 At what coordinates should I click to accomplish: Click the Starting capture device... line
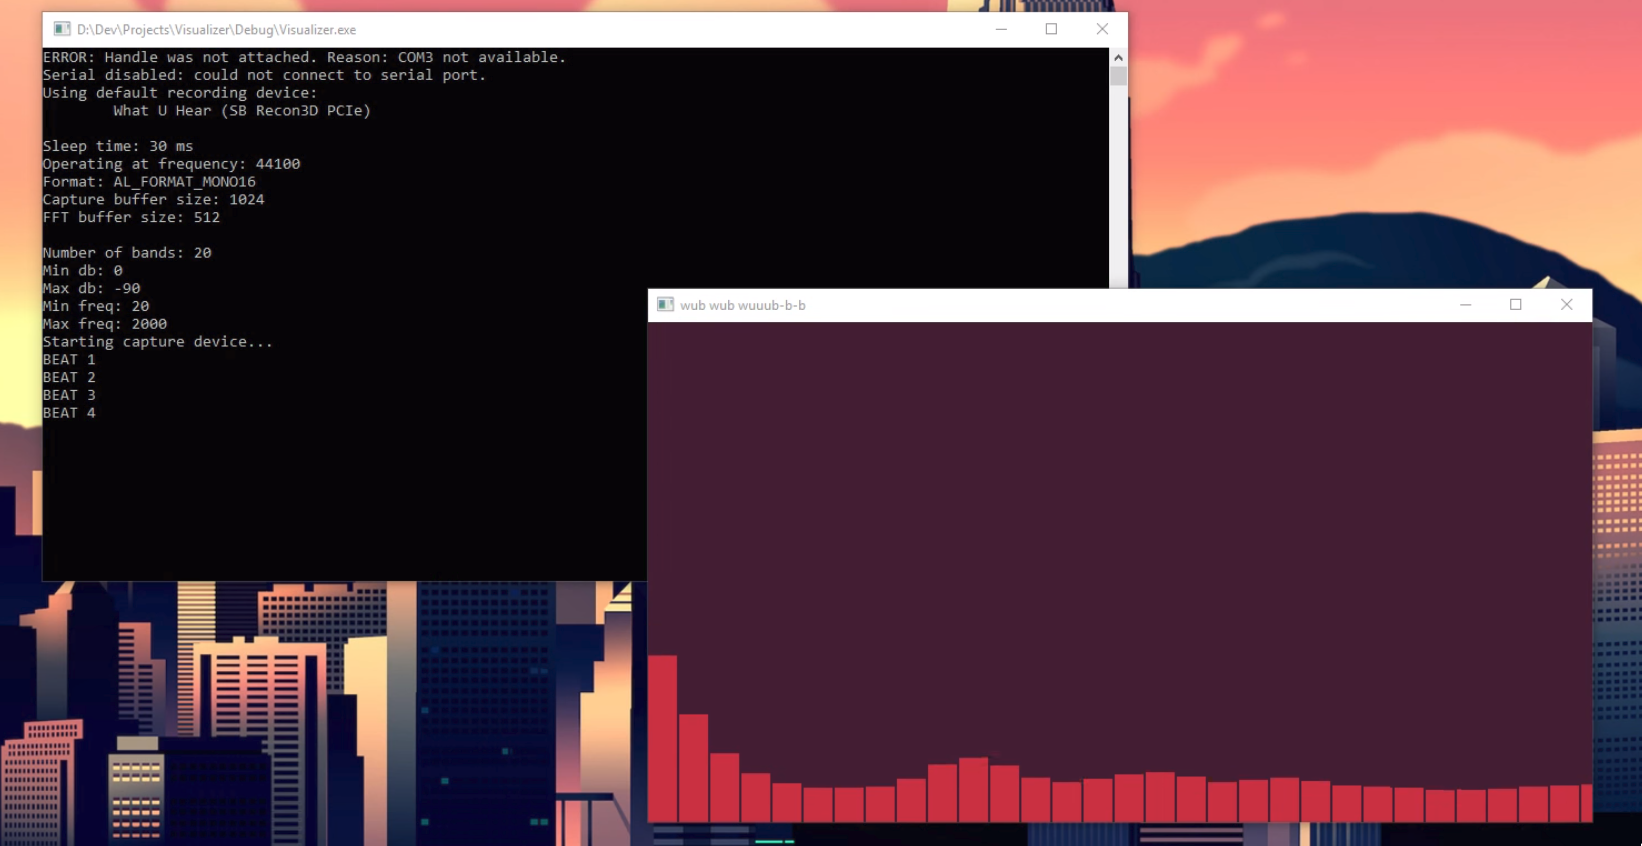click(x=157, y=342)
